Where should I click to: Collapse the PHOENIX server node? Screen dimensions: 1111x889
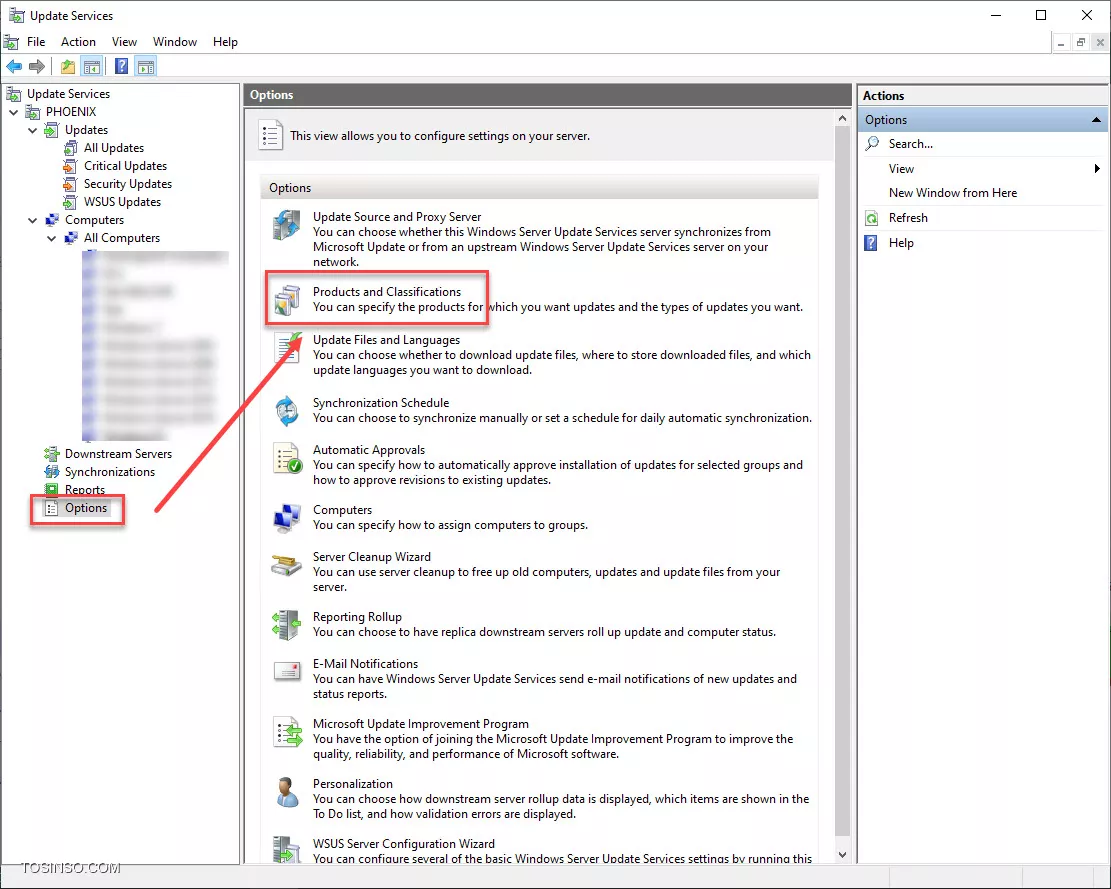pos(13,112)
